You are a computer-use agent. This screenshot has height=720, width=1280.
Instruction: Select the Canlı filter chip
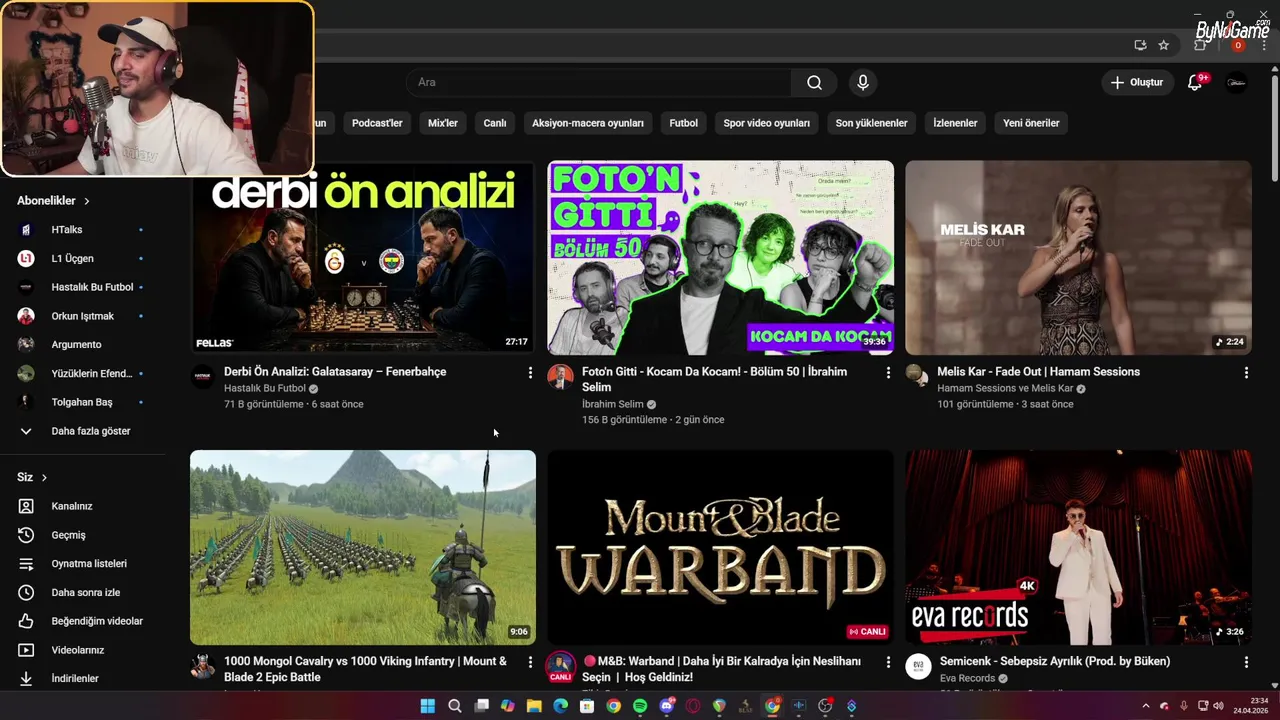pos(495,123)
